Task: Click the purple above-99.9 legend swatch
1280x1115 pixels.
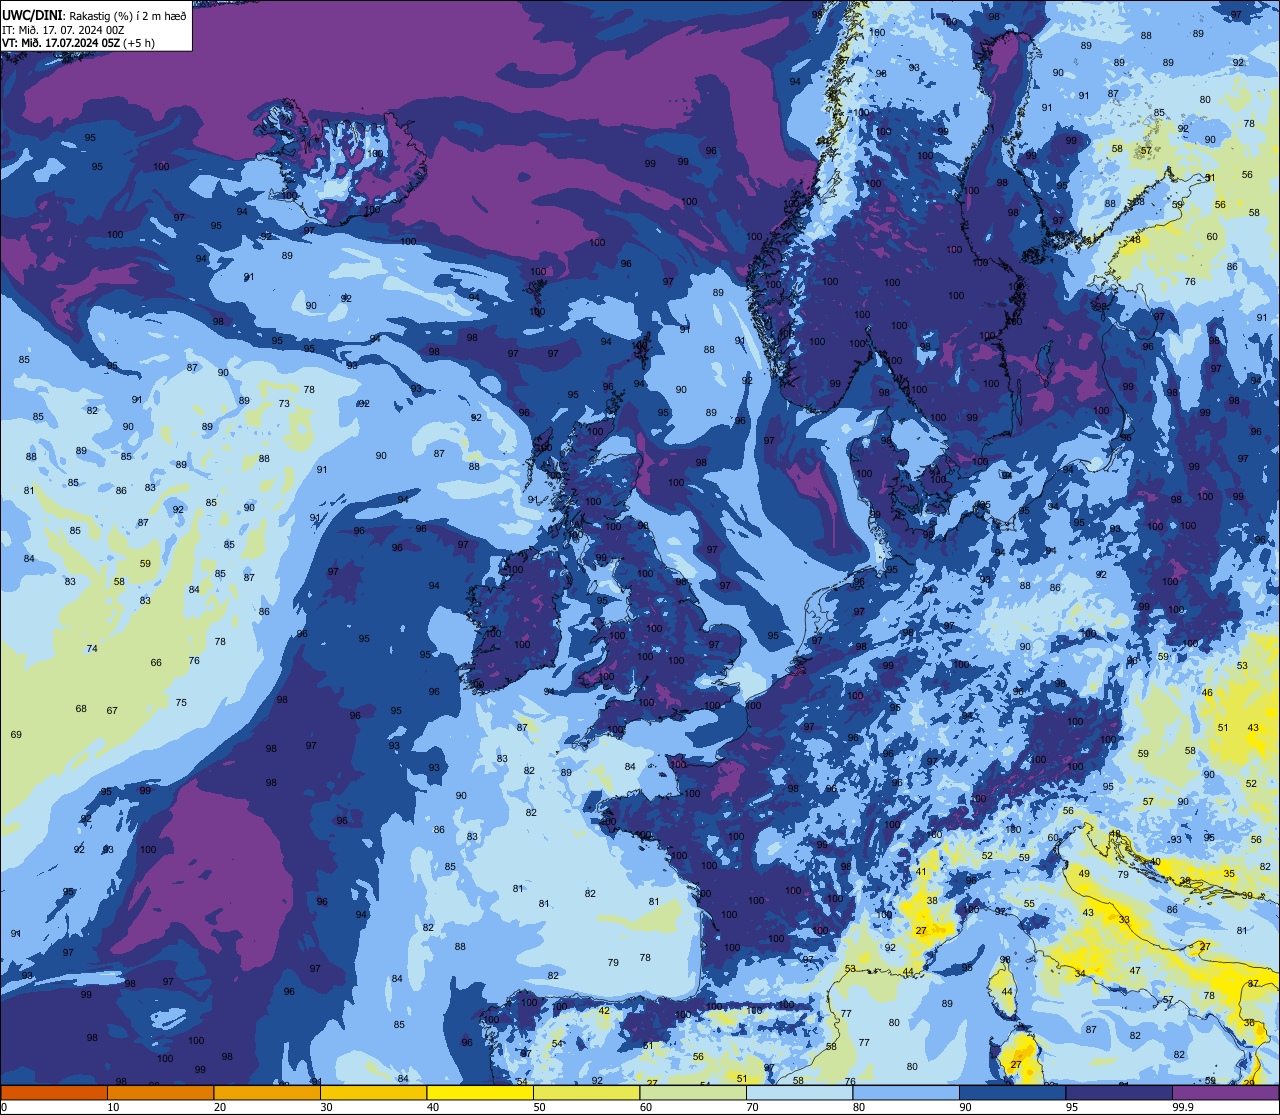Action: tap(1225, 1092)
